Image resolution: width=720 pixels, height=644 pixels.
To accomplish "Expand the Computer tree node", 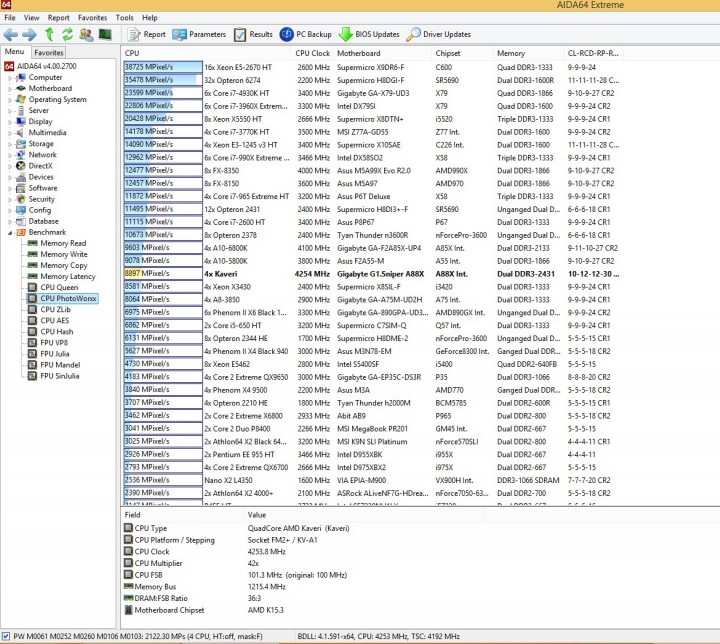I will (9, 77).
